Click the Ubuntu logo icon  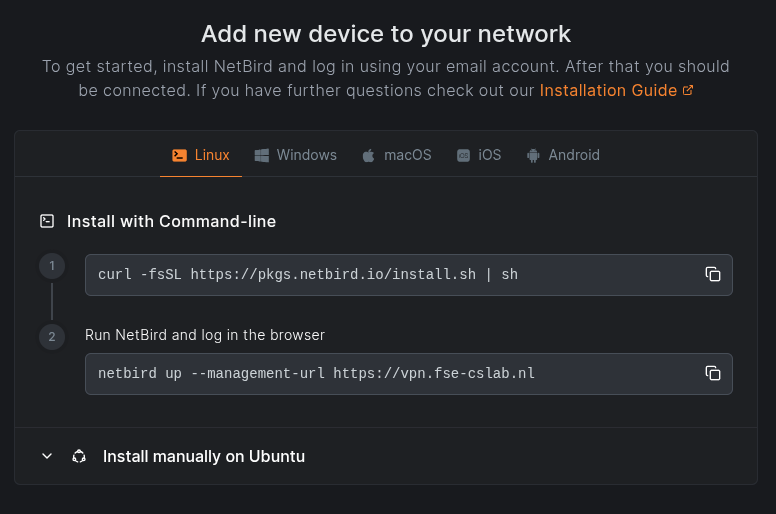[x=79, y=456]
